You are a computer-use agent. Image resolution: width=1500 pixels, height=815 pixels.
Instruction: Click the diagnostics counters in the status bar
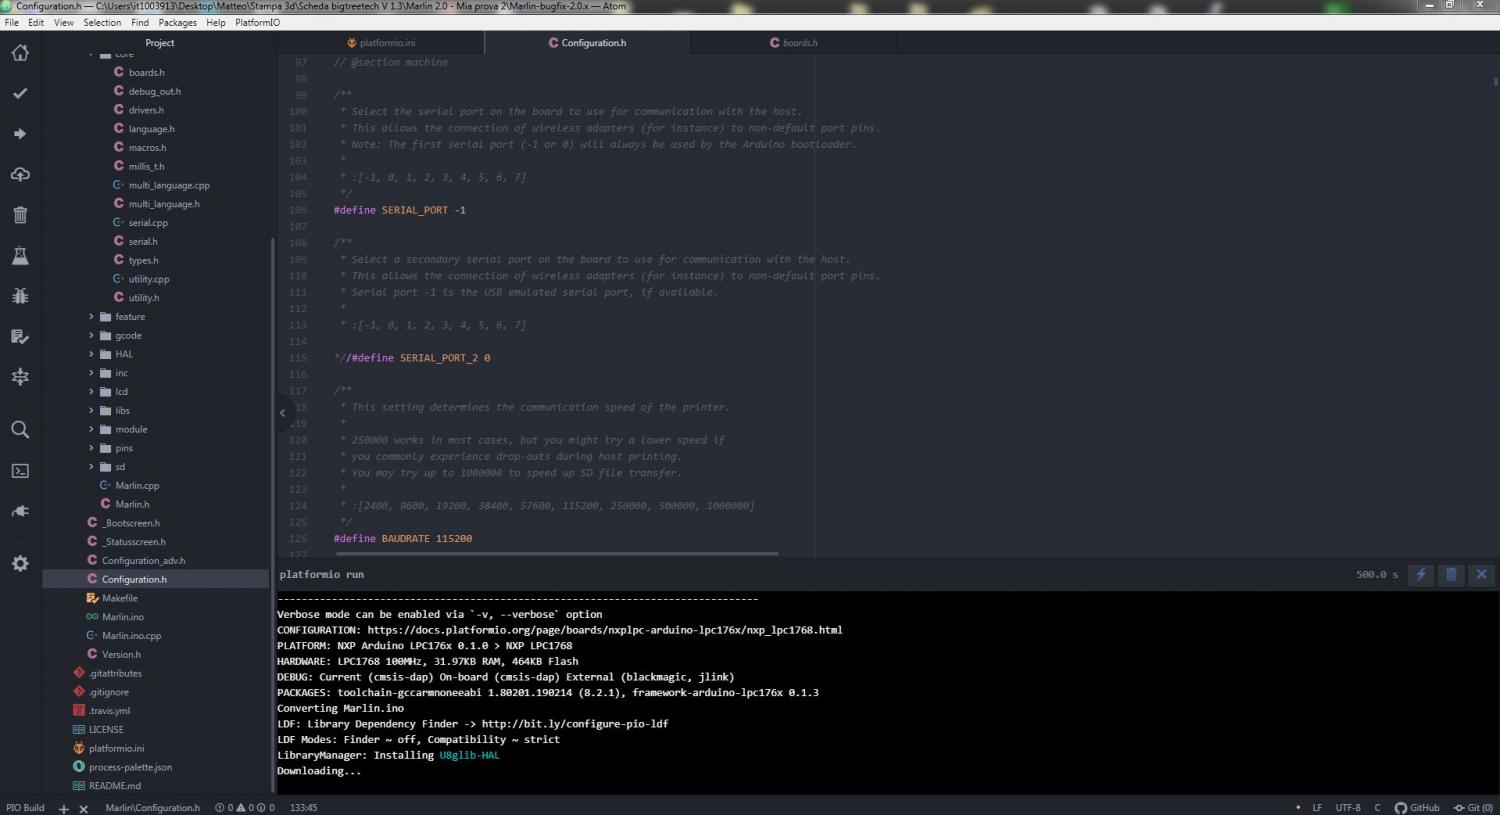tap(245, 808)
